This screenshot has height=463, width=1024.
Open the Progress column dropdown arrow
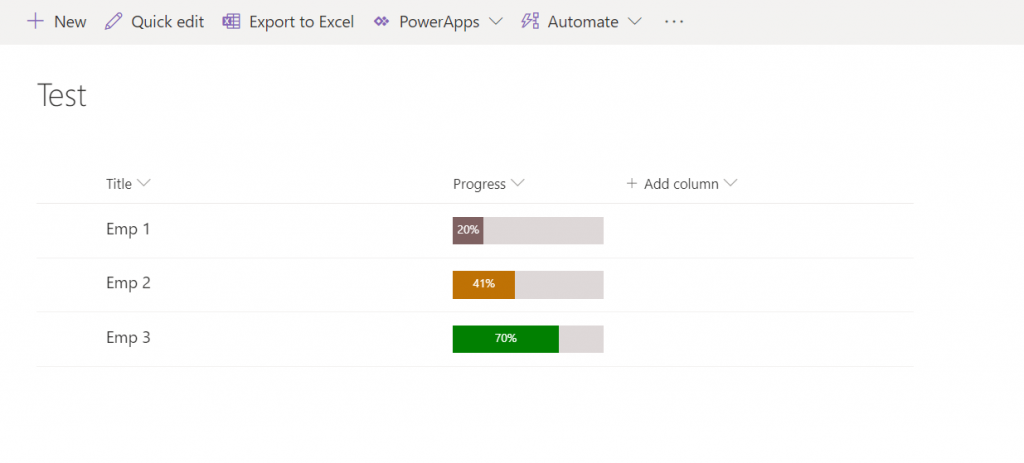point(518,184)
